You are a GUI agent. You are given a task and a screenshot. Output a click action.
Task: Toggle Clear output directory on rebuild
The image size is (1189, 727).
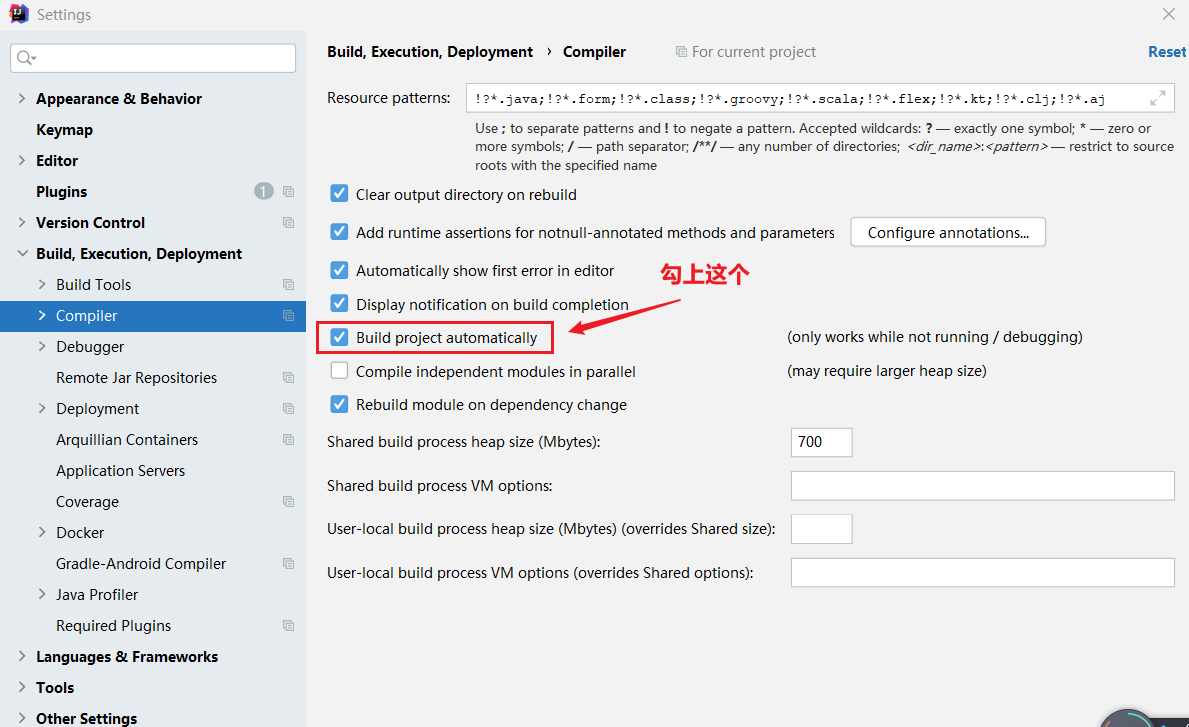tap(339, 194)
